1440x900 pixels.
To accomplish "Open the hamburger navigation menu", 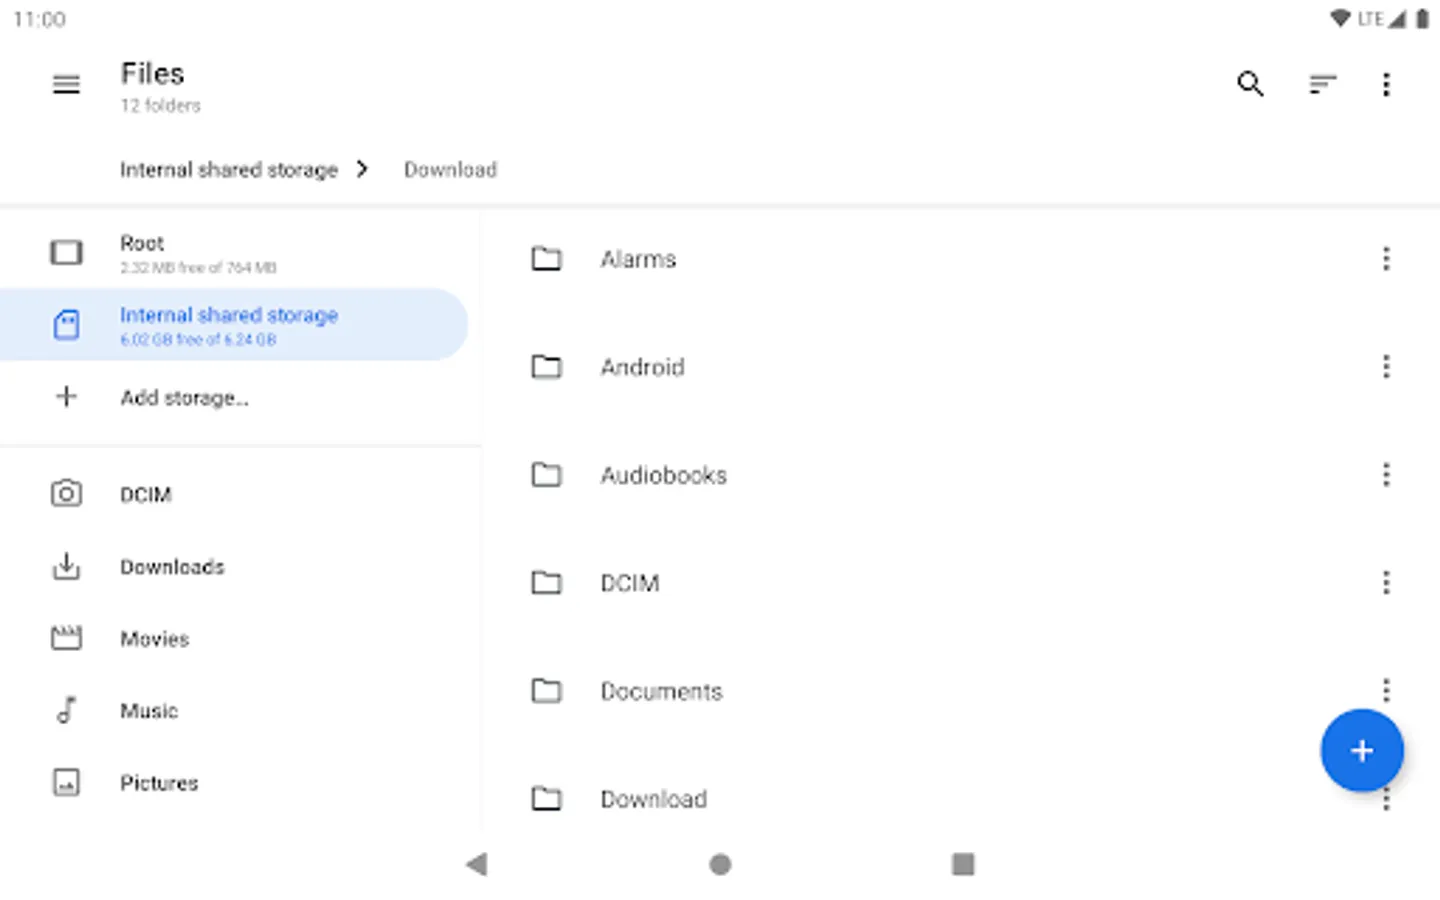I will coord(66,85).
